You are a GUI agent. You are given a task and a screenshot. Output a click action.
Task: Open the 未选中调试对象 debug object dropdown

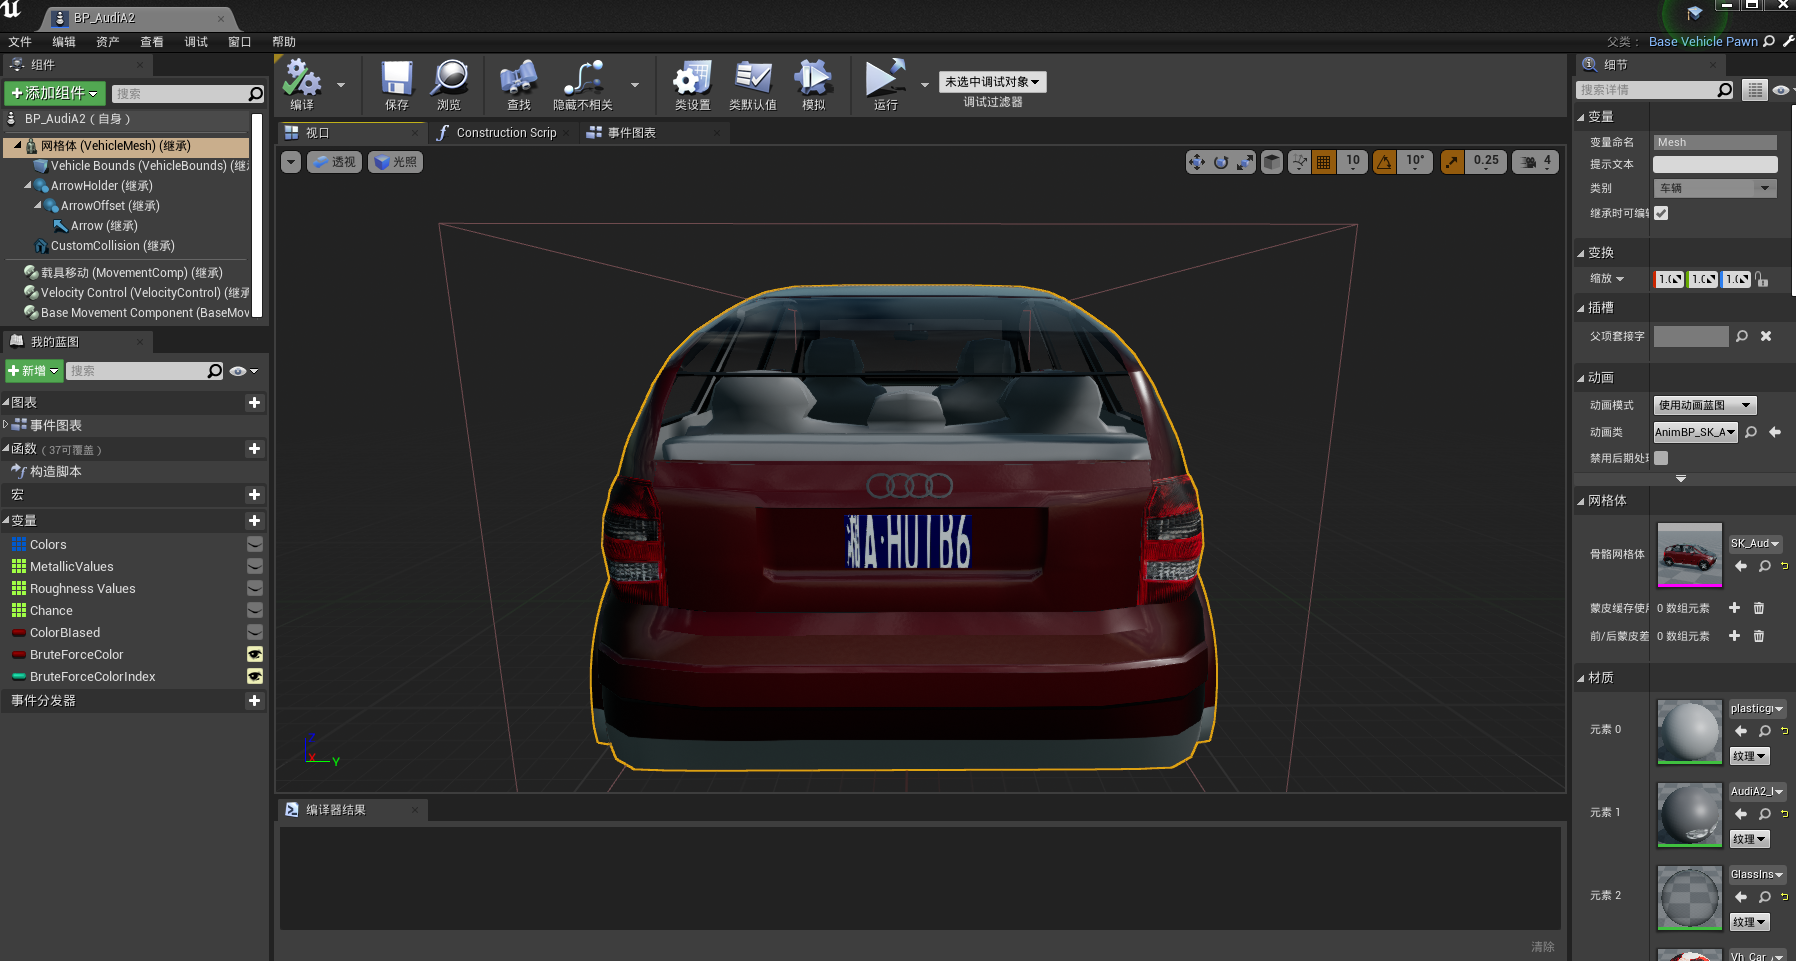992,82
